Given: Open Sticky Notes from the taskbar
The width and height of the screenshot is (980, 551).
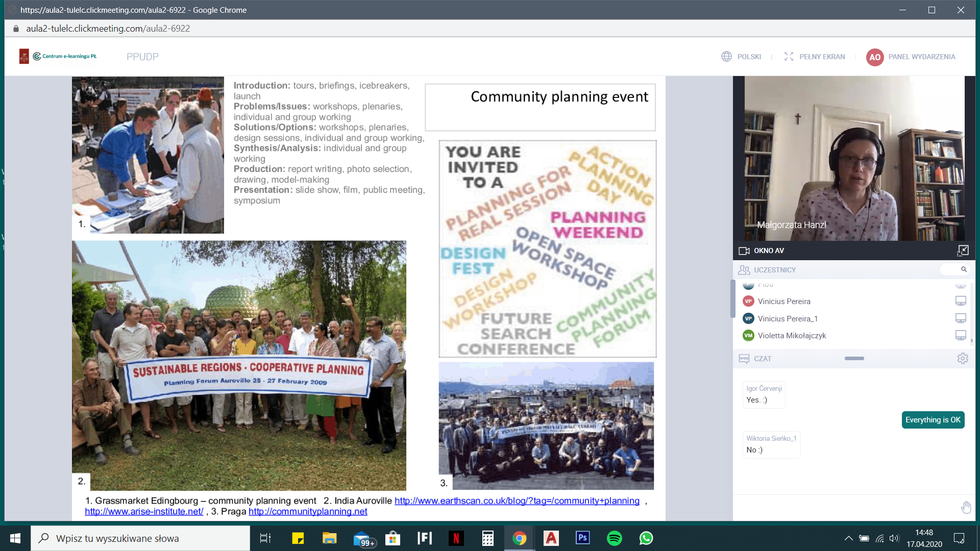Looking at the screenshot, I should pyautogui.click(x=298, y=539).
